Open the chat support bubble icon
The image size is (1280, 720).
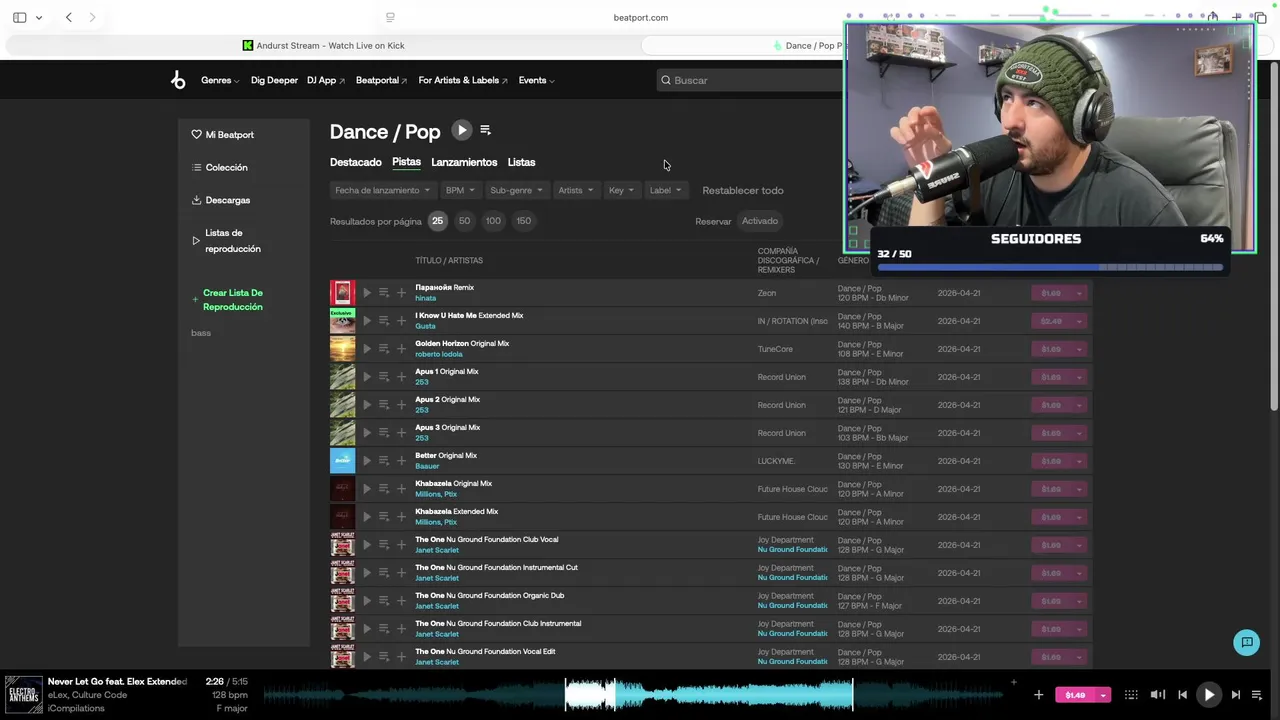1246,642
